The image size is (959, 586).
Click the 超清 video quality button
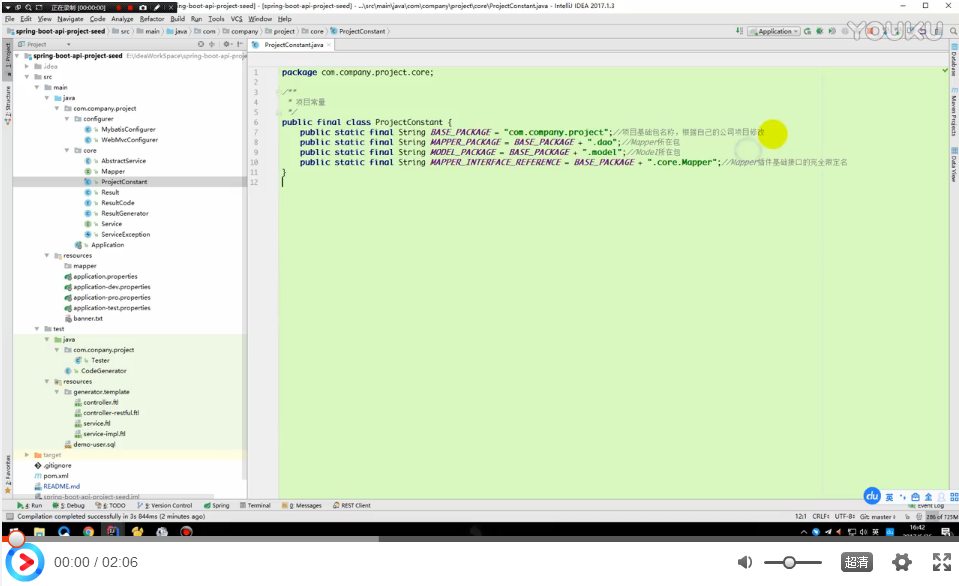[x=856, y=562]
